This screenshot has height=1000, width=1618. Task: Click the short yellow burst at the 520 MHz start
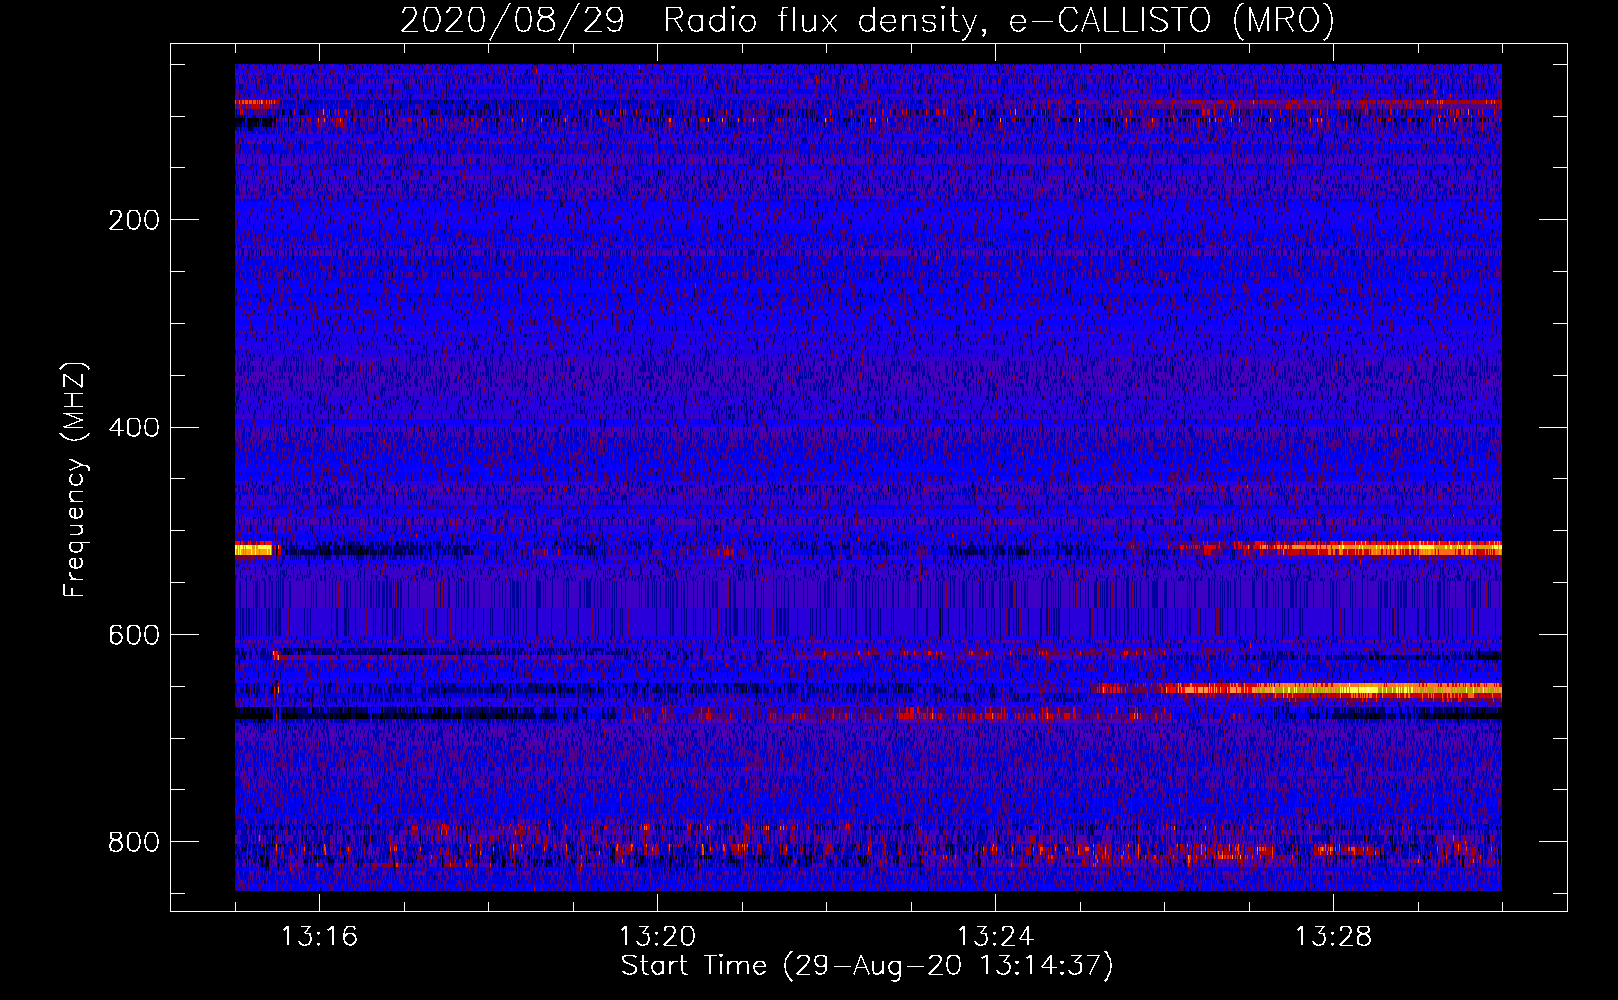[254, 549]
